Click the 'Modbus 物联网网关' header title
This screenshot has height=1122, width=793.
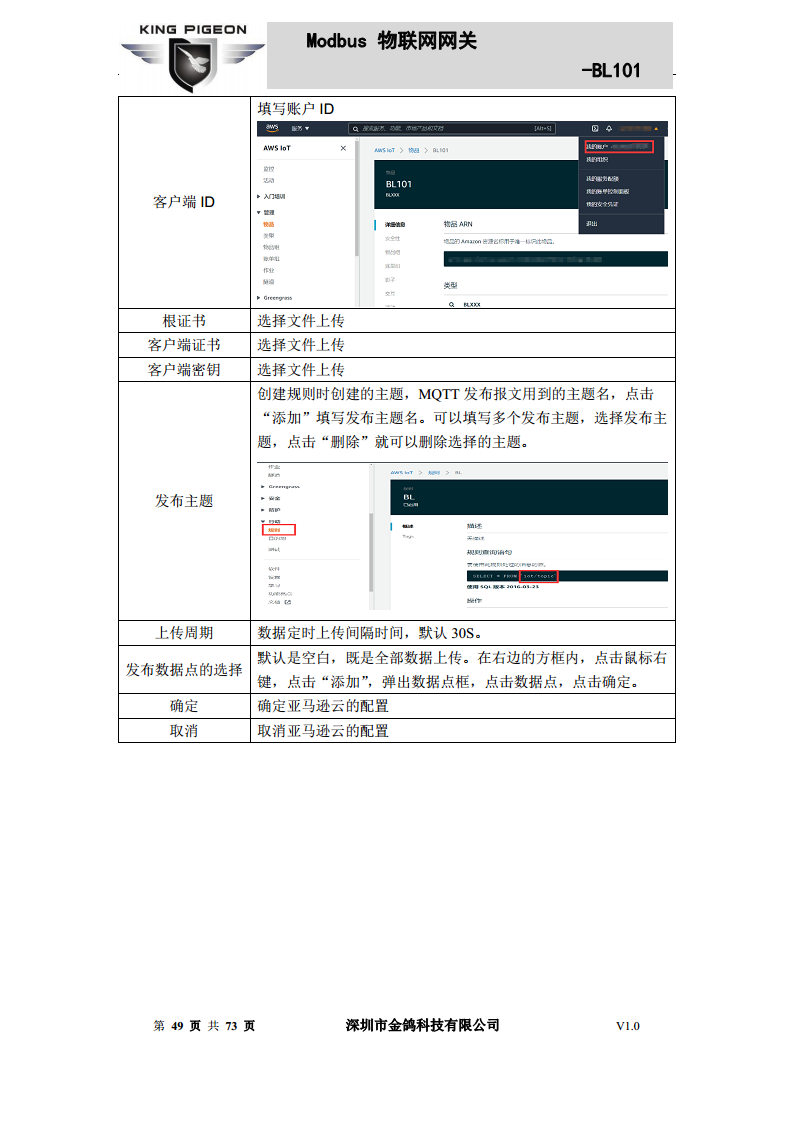point(391,41)
